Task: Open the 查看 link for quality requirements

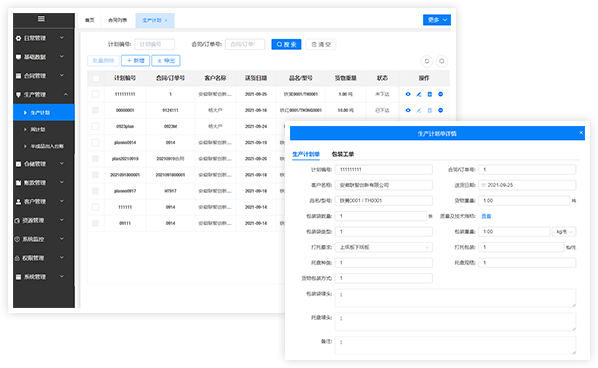Action: pyautogui.click(x=486, y=216)
